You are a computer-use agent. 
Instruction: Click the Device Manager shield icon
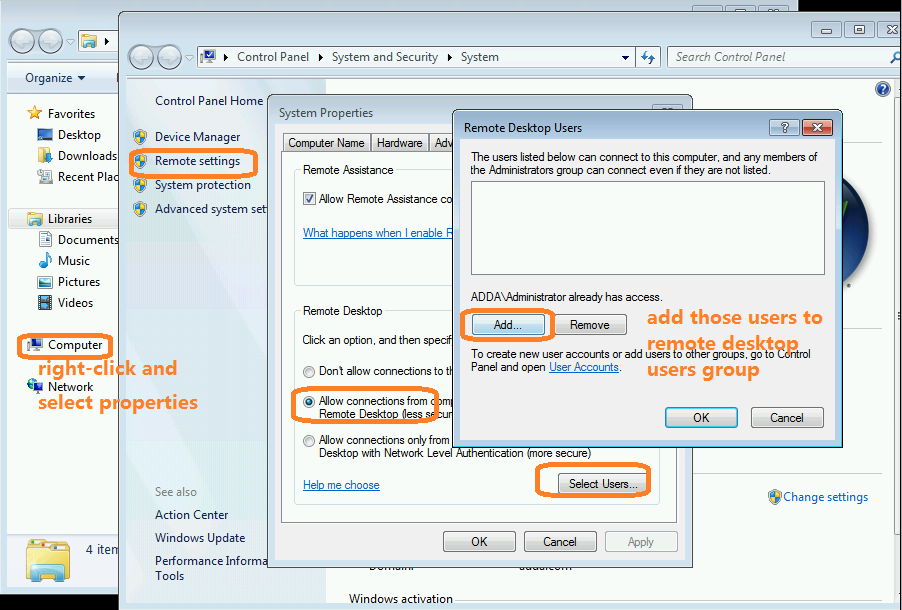(x=140, y=137)
